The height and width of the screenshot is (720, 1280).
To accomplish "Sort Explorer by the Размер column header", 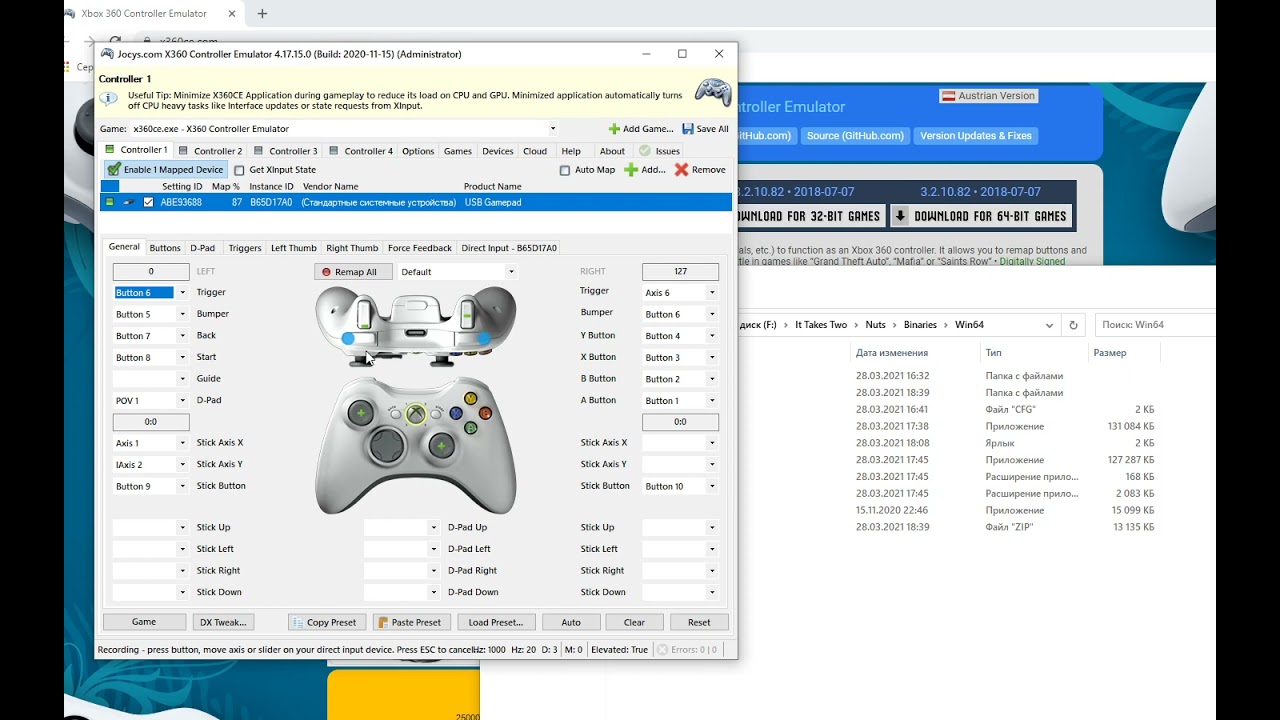I will 1110,353.
